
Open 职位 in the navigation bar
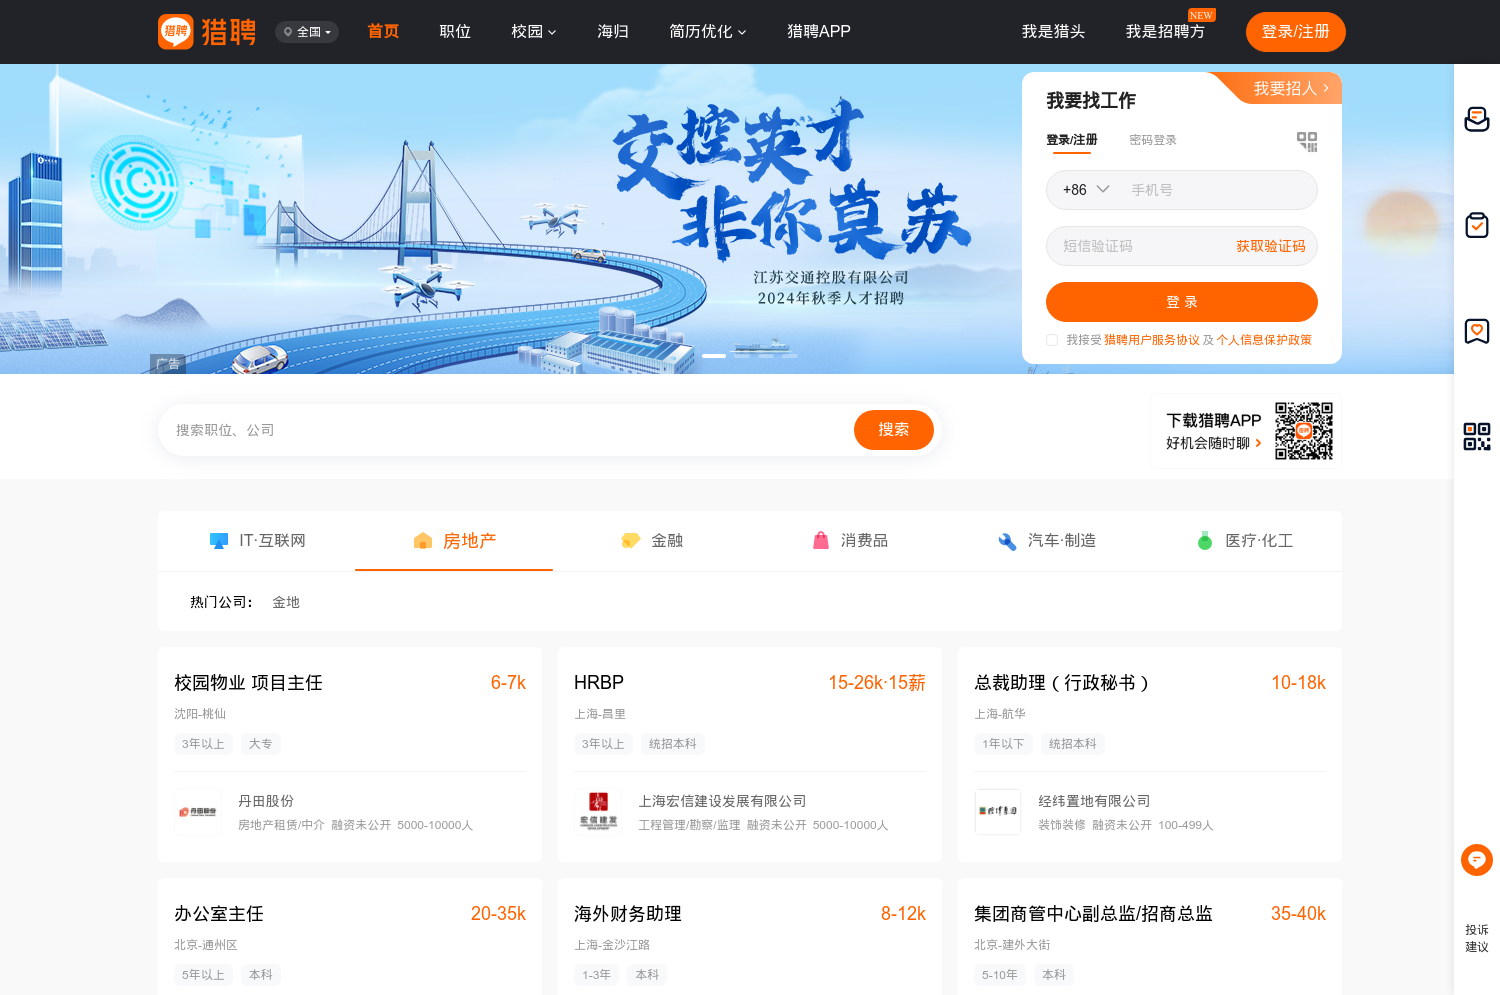click(x=455, y=32)
